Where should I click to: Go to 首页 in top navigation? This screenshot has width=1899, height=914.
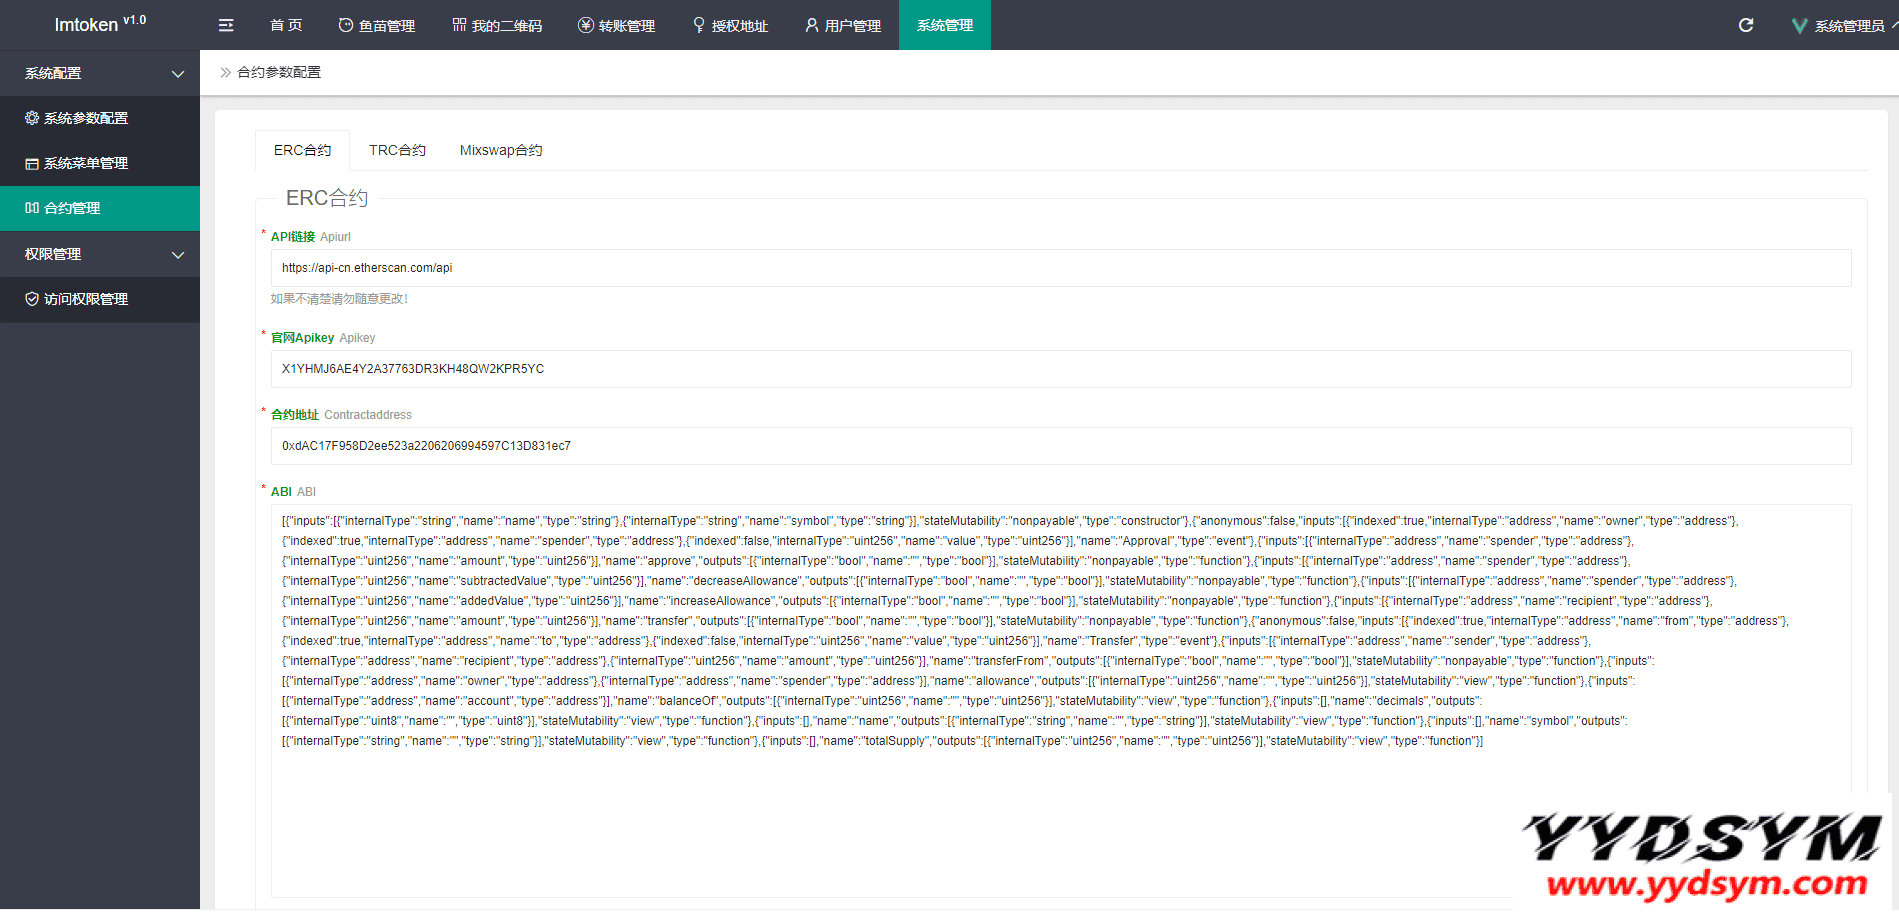[286, 25]
